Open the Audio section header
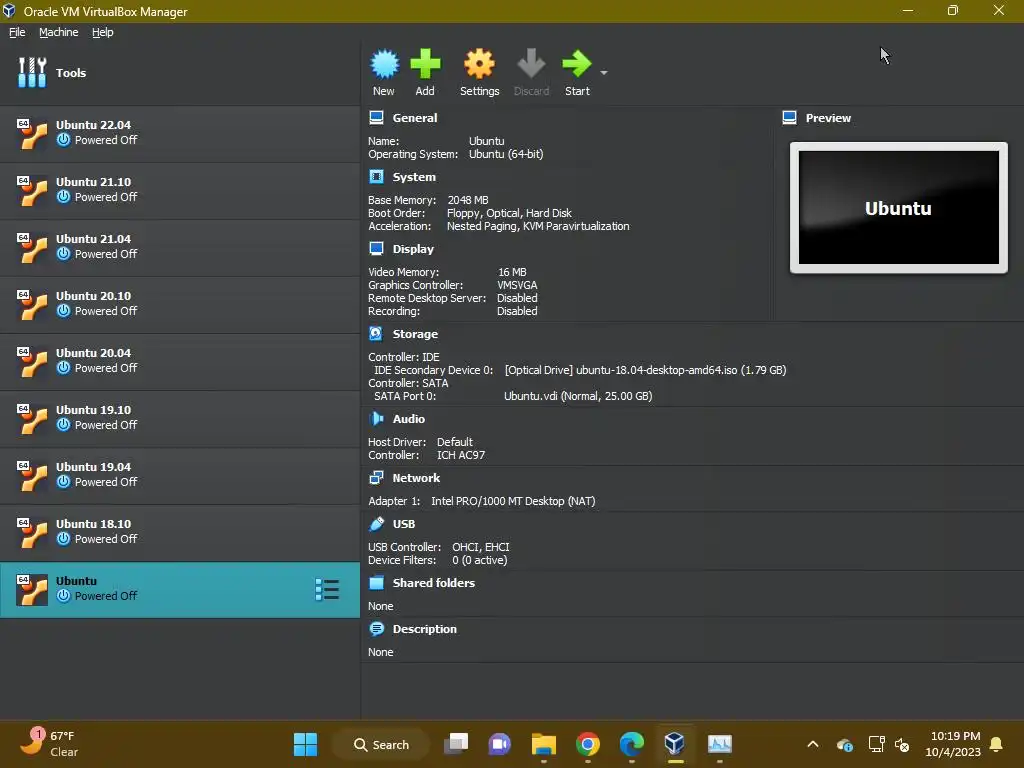 point(409,419)
